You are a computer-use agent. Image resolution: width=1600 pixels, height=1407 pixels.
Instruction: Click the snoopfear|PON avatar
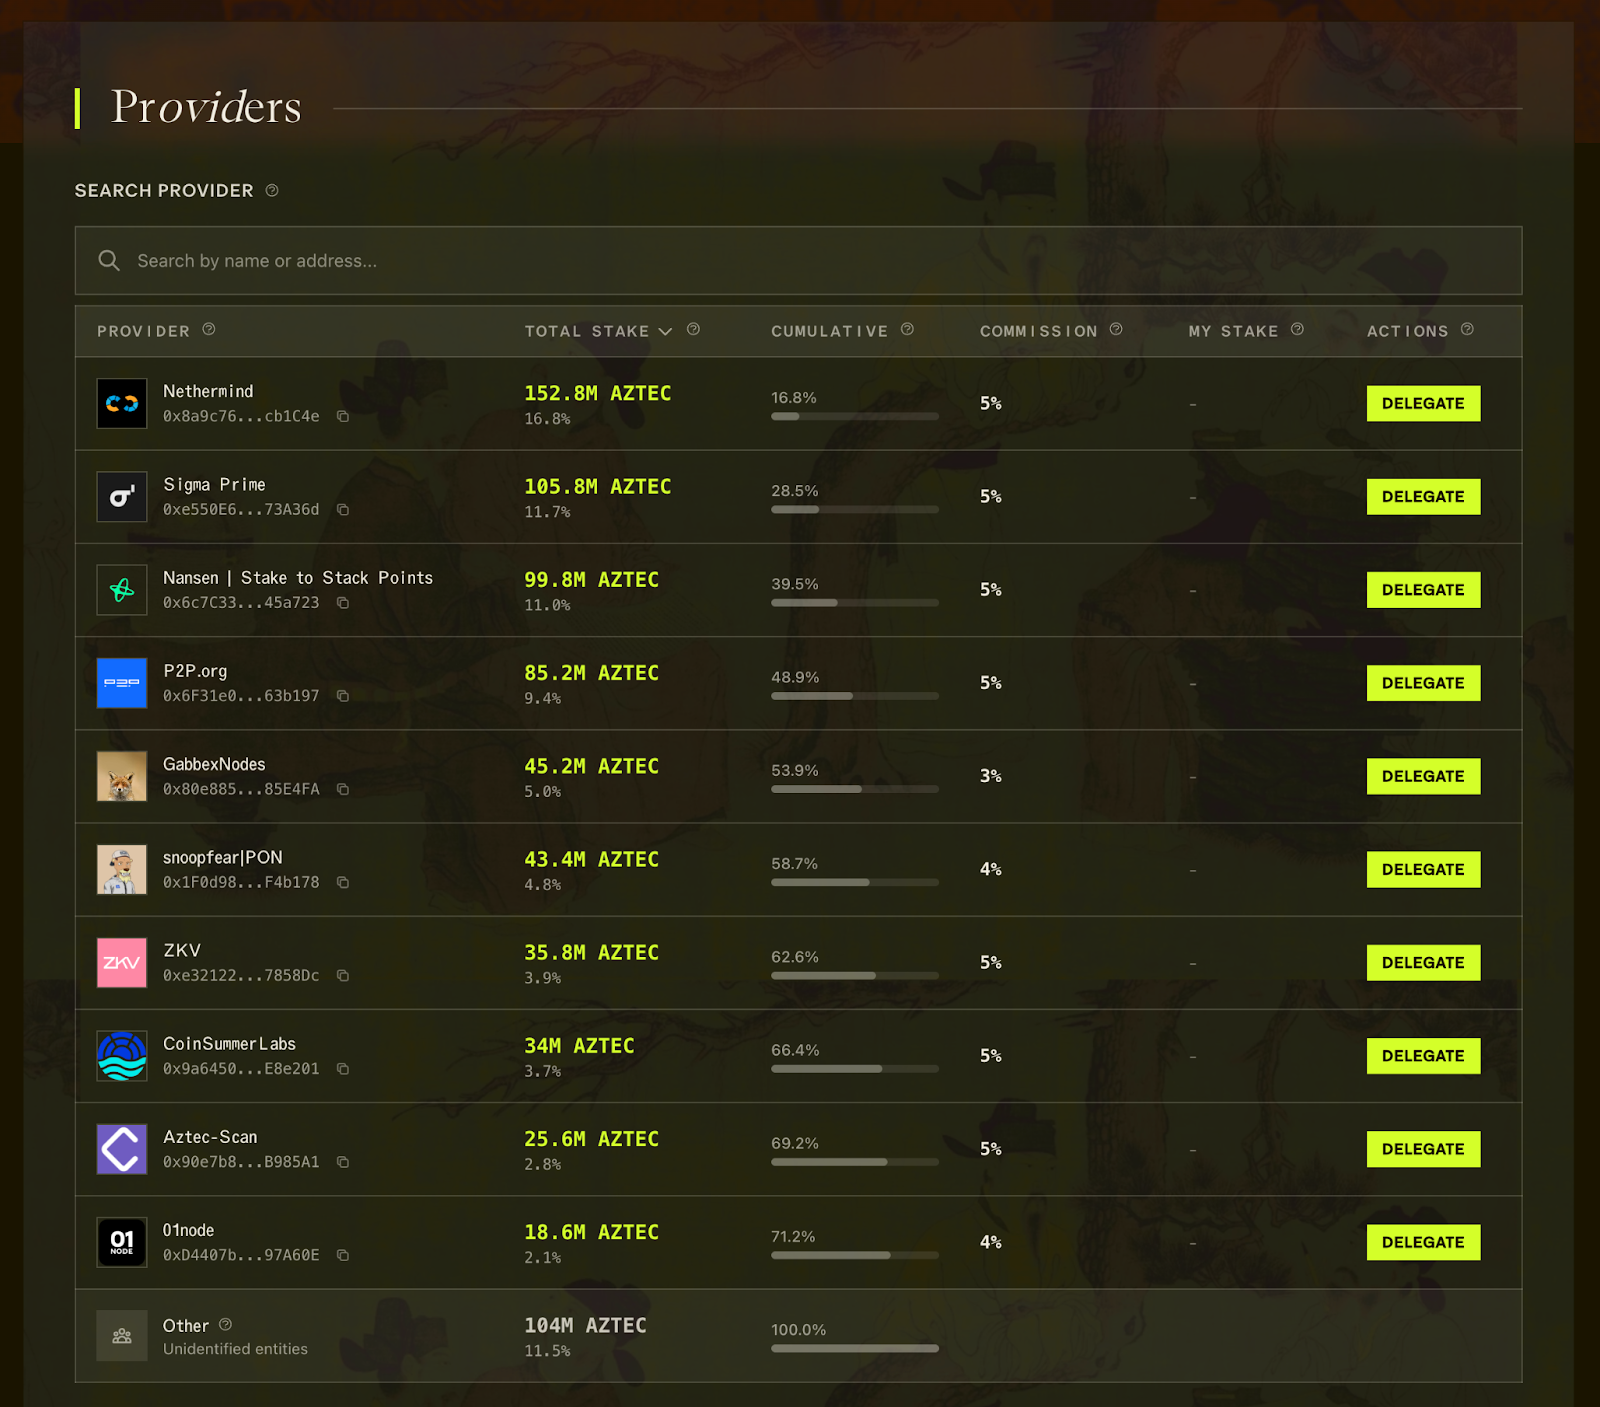(x=122, y=869)
